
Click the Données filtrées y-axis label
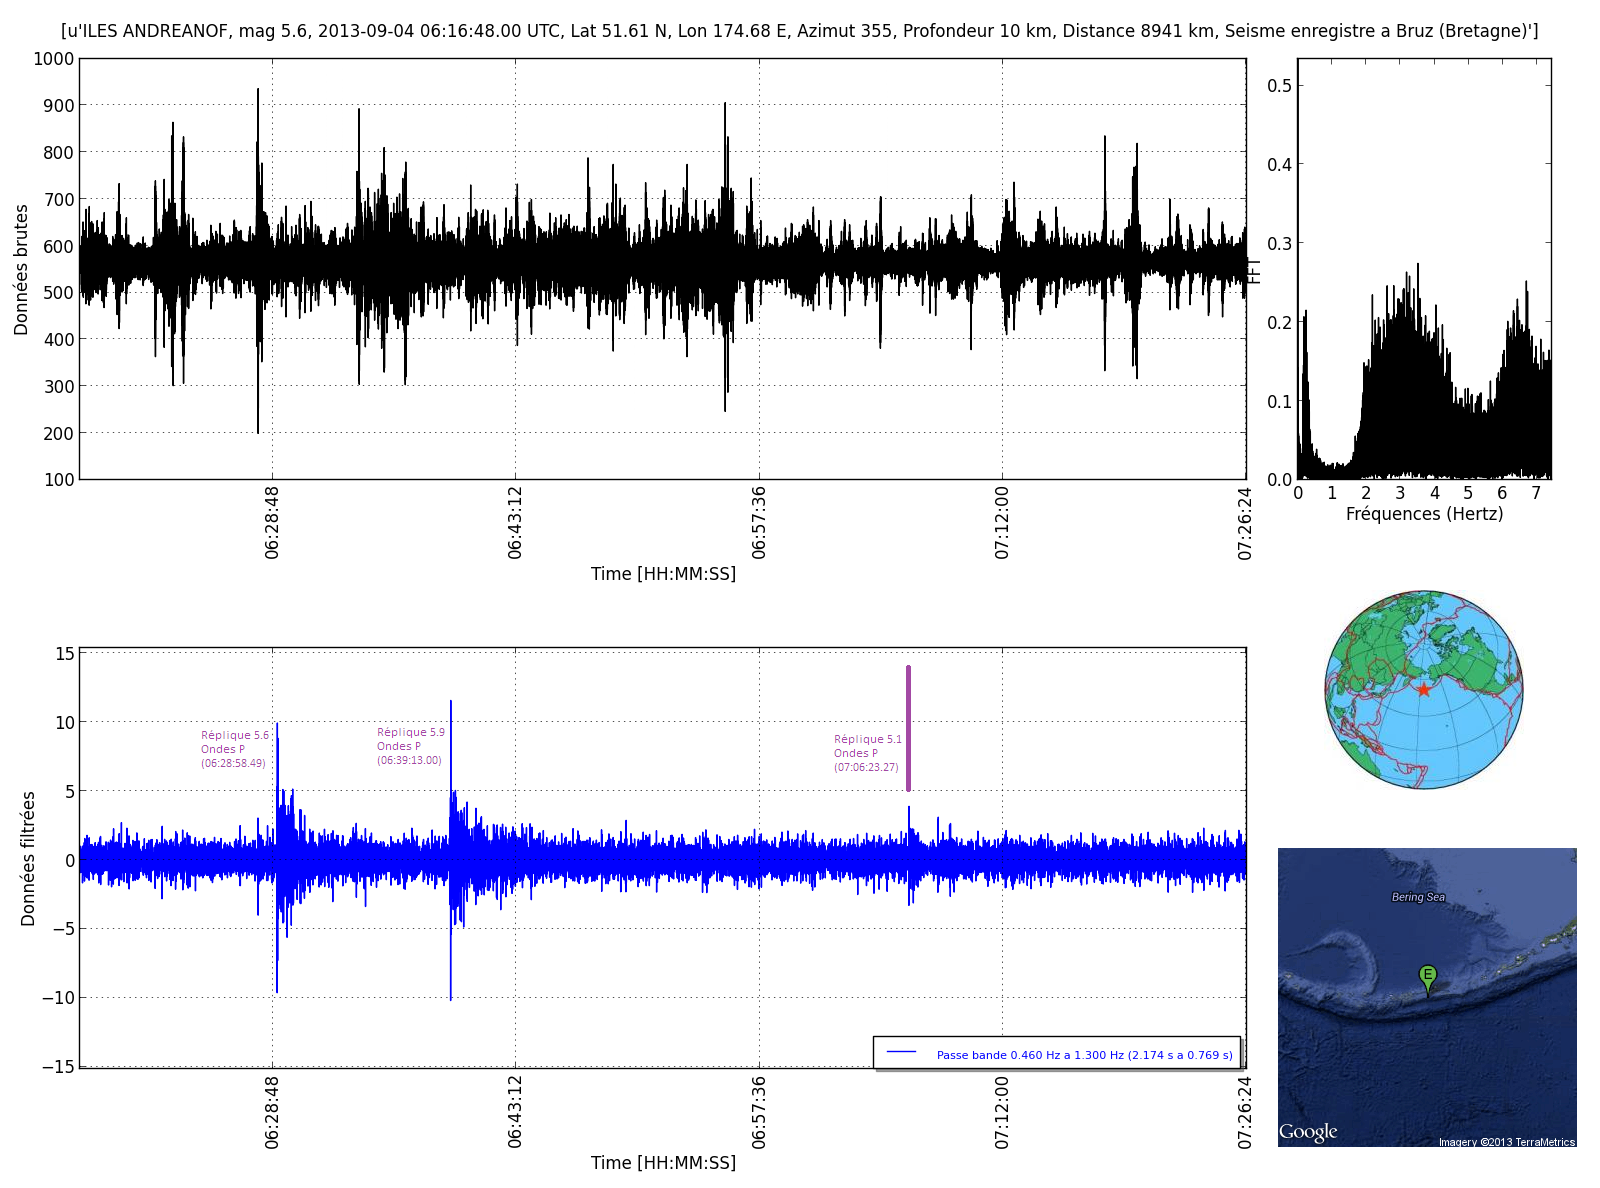[28, 858]
